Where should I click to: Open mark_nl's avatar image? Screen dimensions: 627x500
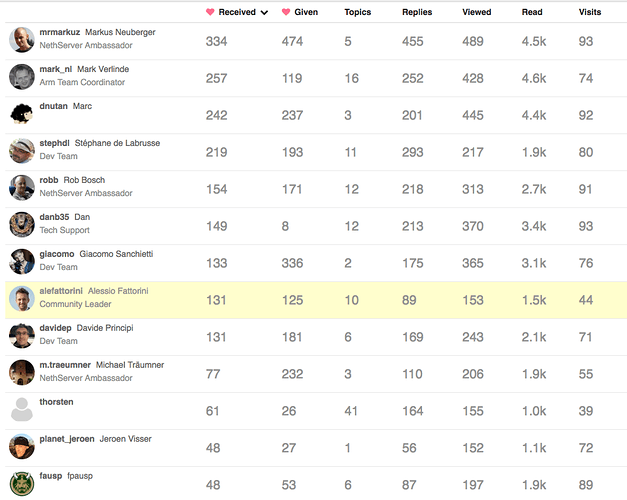click(22, 77)
